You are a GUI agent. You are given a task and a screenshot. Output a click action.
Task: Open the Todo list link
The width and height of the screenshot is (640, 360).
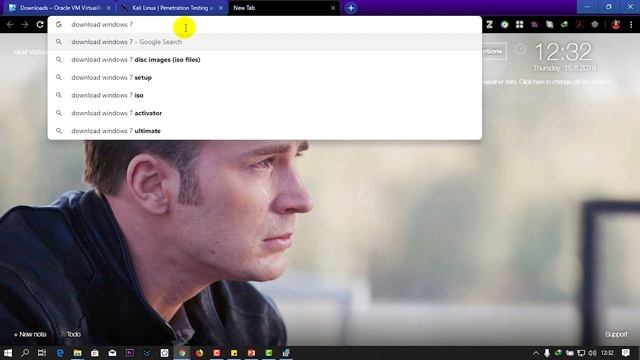coord(73,334)
